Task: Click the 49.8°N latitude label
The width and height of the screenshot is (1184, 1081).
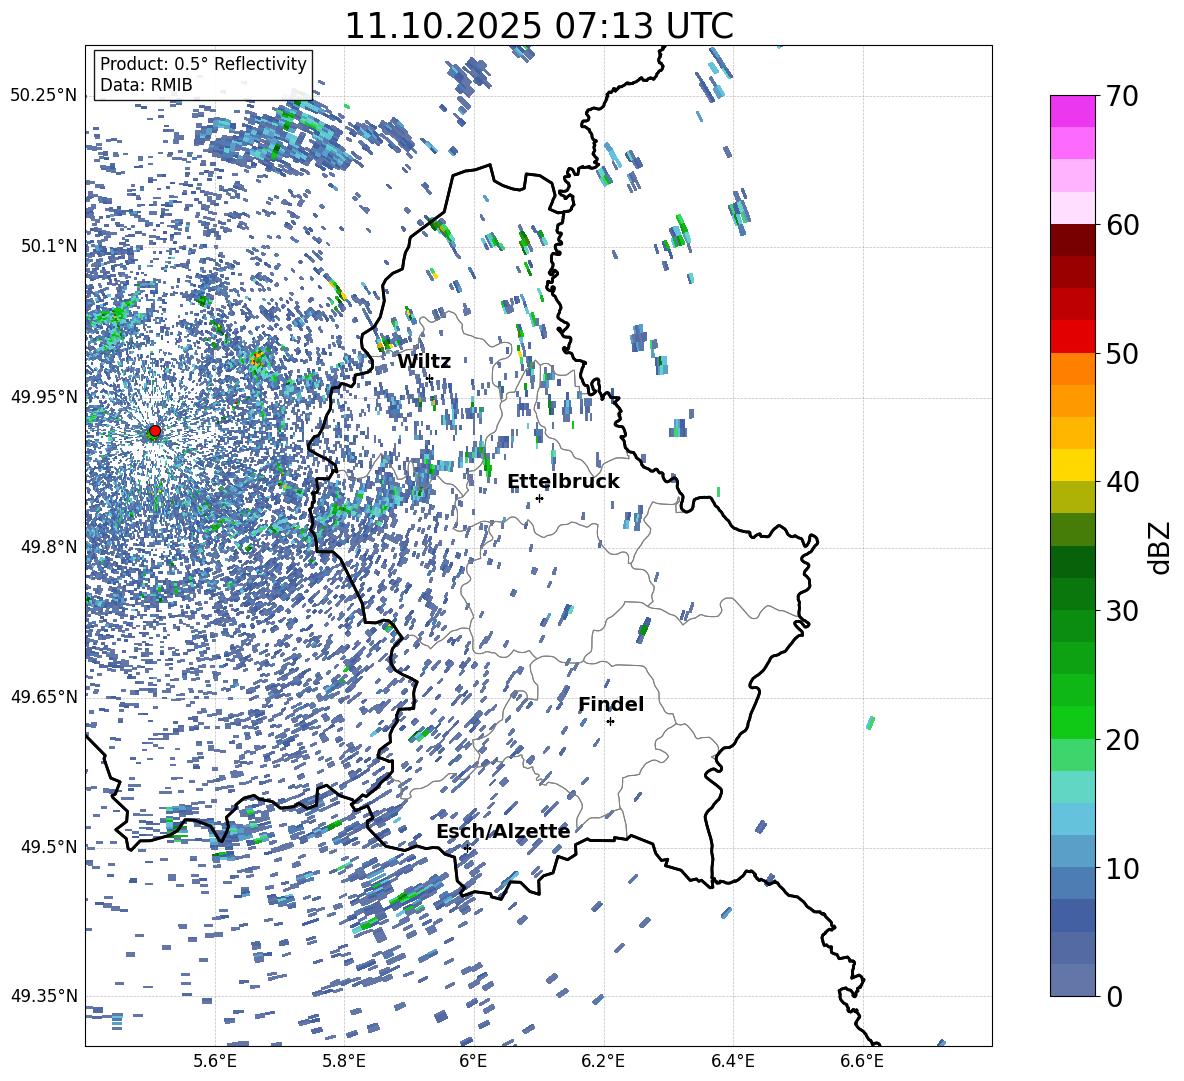Action: [48, 546]
